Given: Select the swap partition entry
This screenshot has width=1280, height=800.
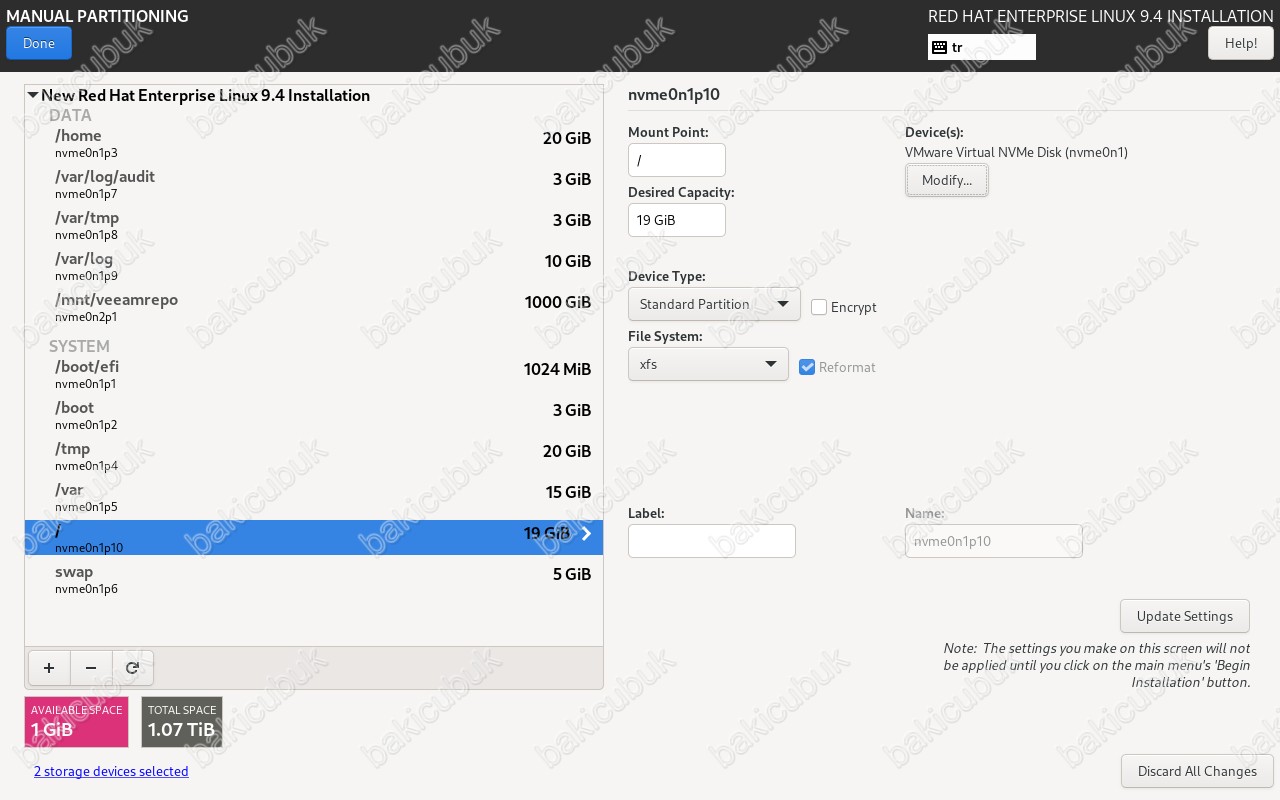Looking at the screenshot, I should [x=313, y=579].
